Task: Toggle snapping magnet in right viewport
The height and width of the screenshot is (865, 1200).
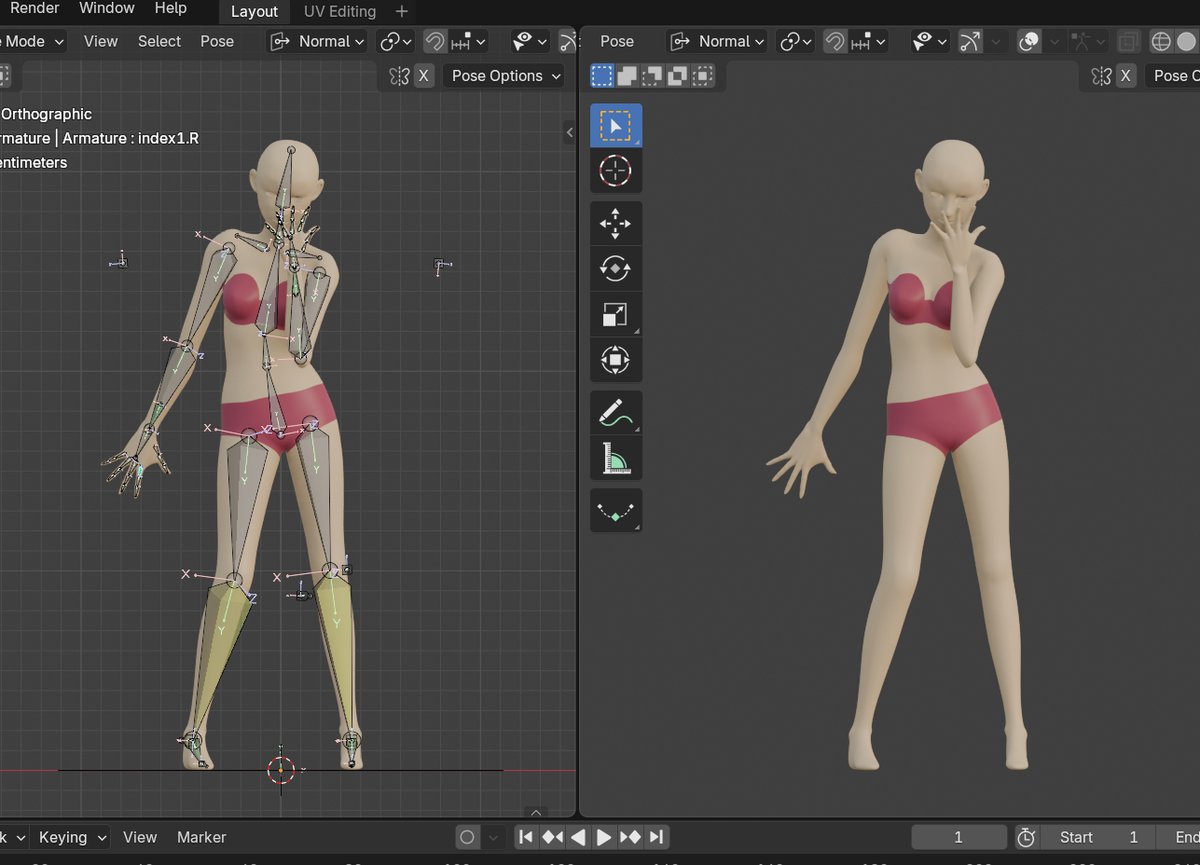Action: point(835,41)
